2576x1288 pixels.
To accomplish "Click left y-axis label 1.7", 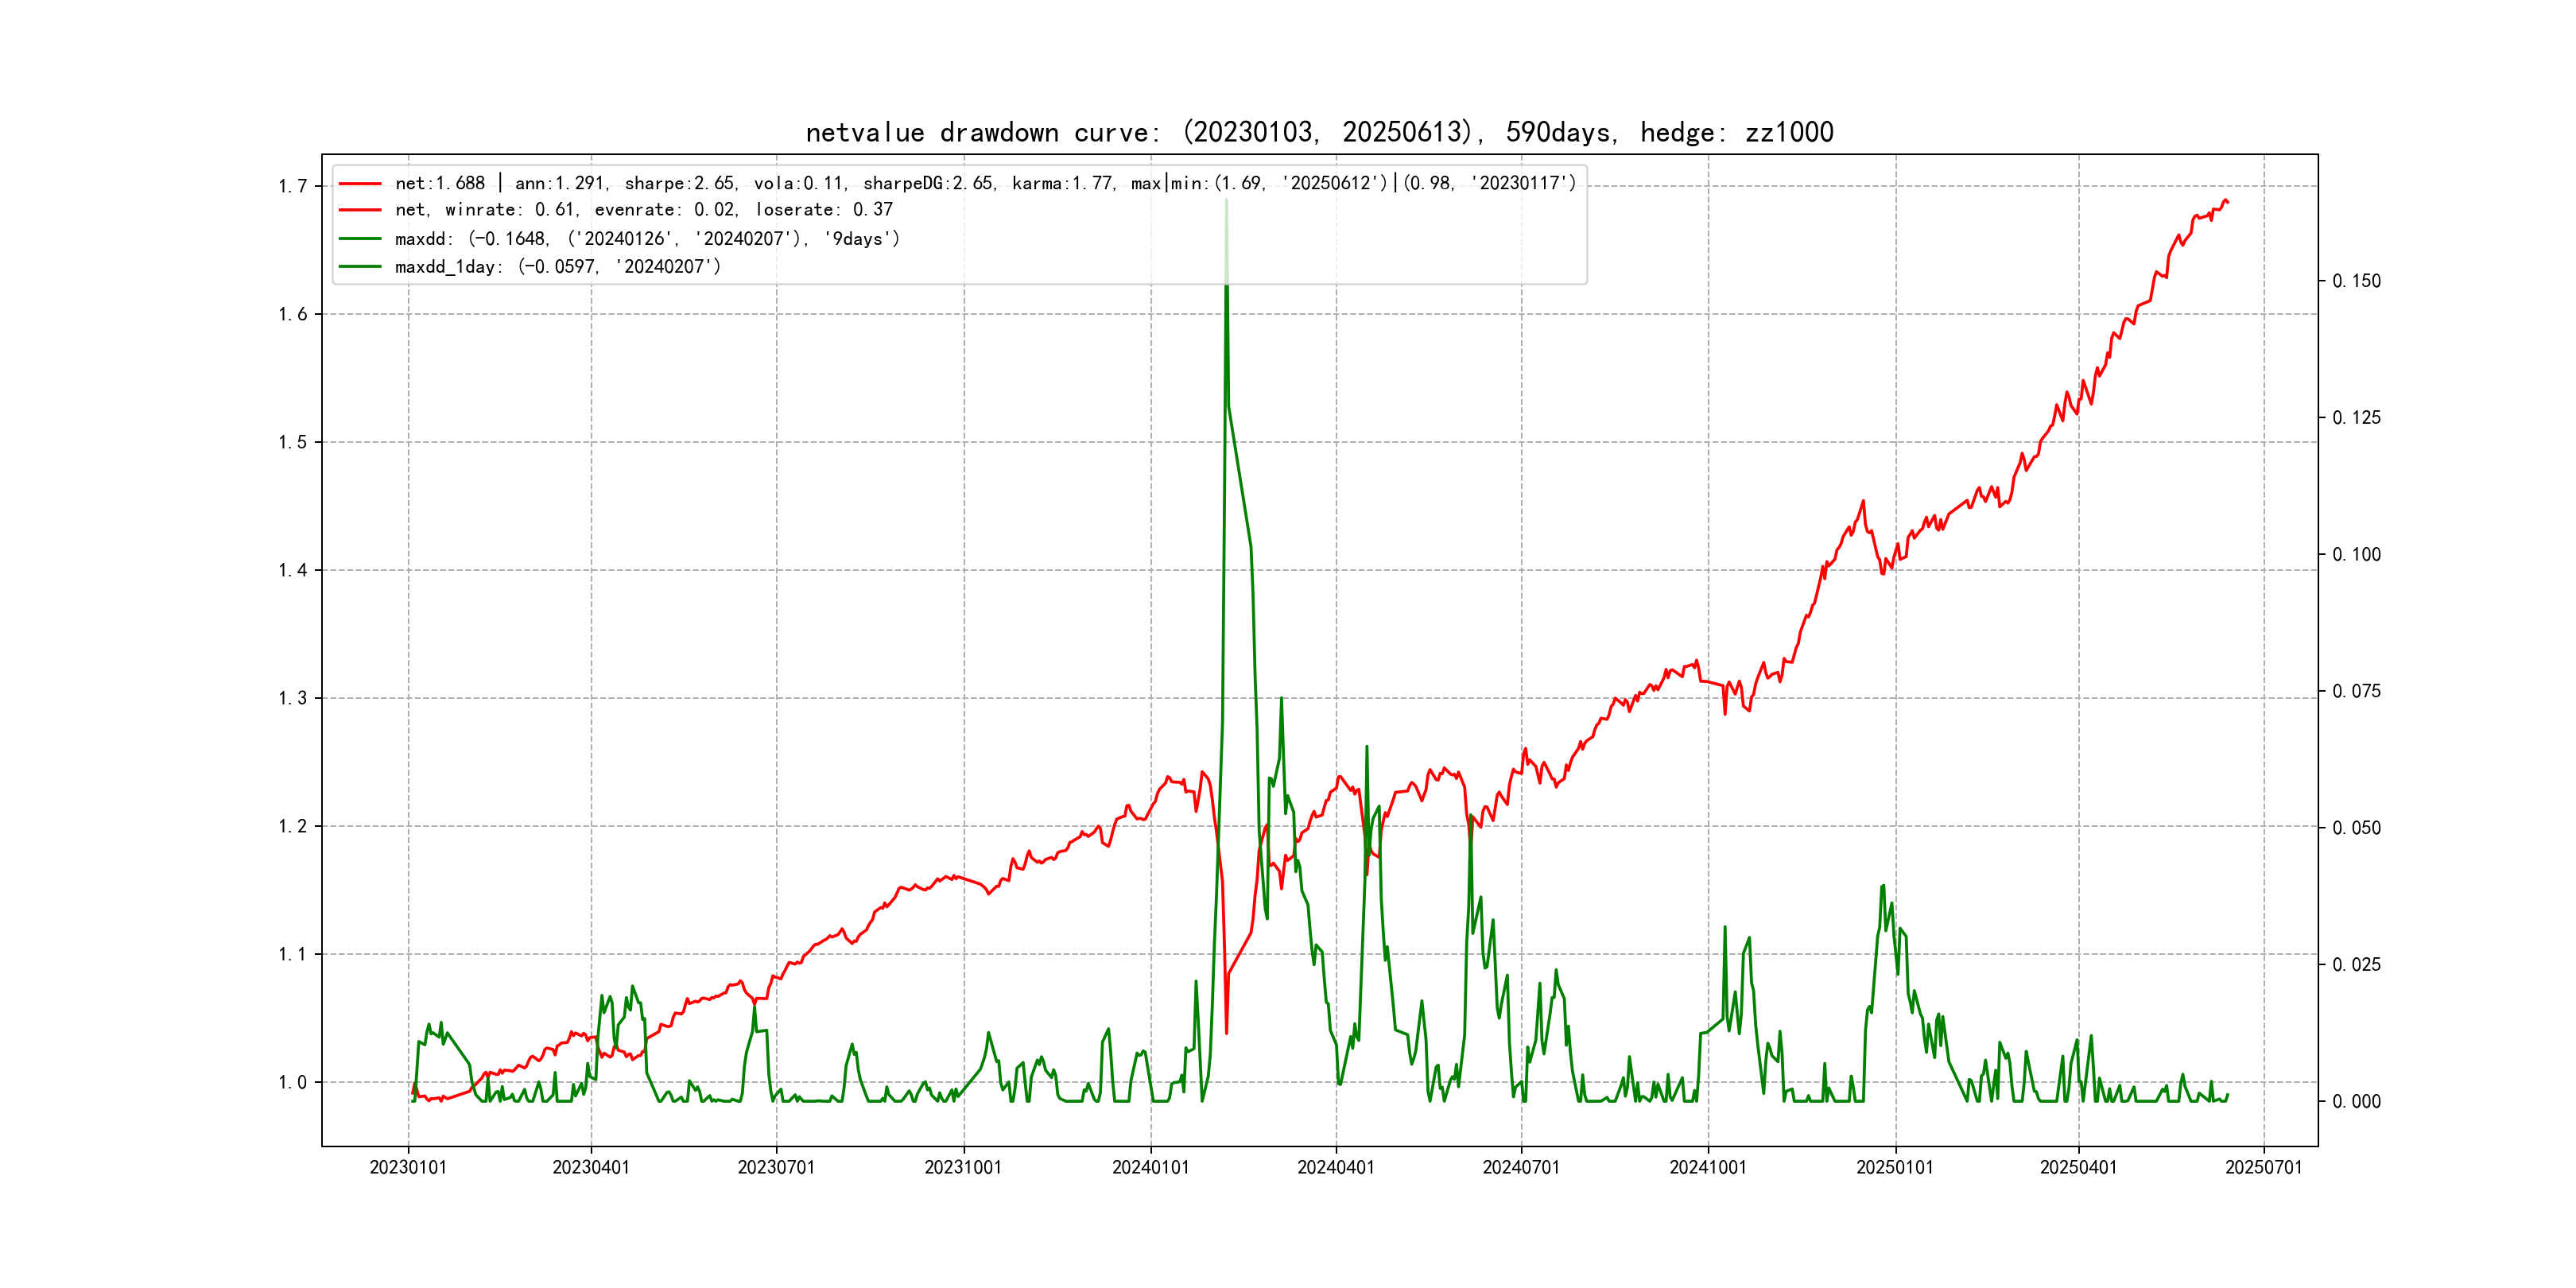I will tap(292, 187).
